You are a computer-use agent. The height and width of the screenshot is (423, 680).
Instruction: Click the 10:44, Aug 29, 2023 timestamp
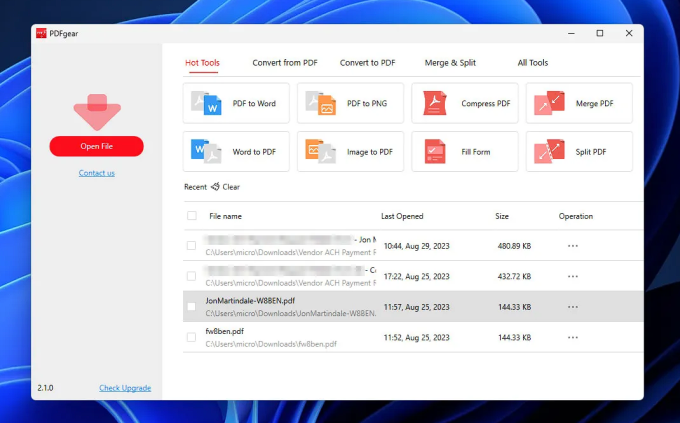[417, 246]
